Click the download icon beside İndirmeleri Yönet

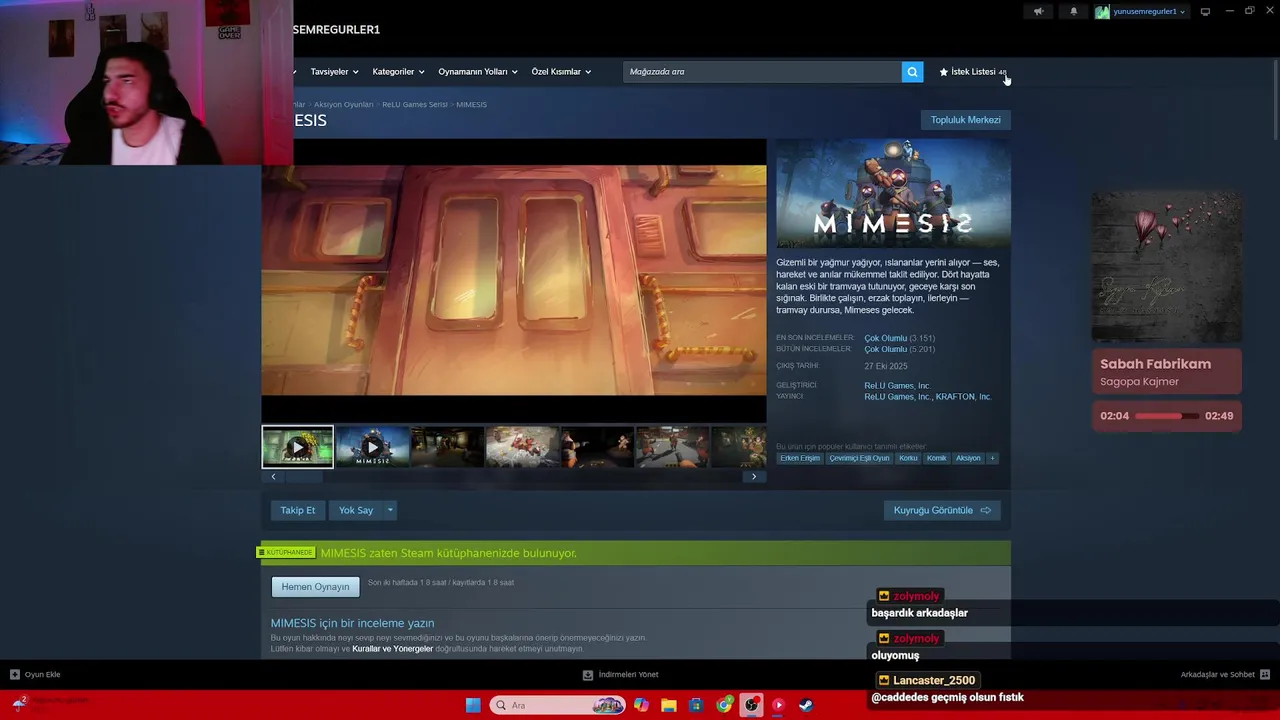click(588, 674)
